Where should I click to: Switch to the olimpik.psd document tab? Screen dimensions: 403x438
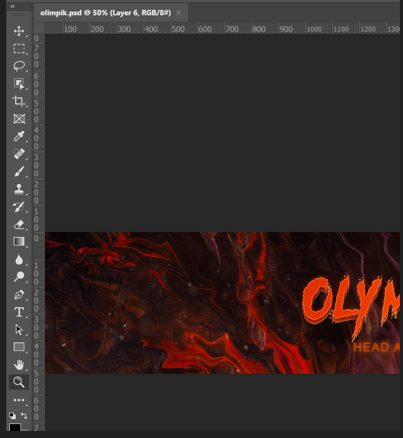(105, 13)
